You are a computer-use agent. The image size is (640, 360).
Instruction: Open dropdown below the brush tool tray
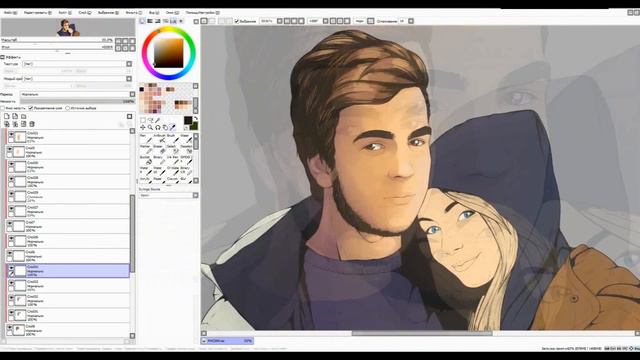point(196,196)
